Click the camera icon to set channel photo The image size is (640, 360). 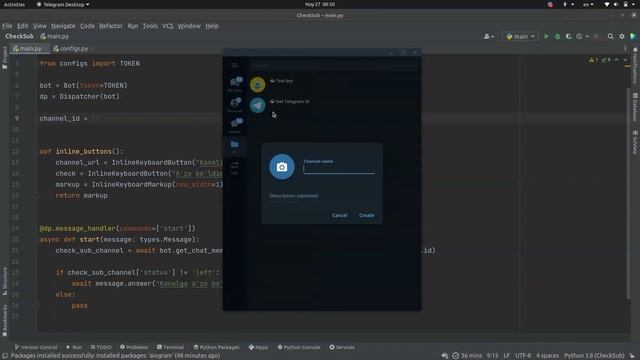click(x=282, y=167)
